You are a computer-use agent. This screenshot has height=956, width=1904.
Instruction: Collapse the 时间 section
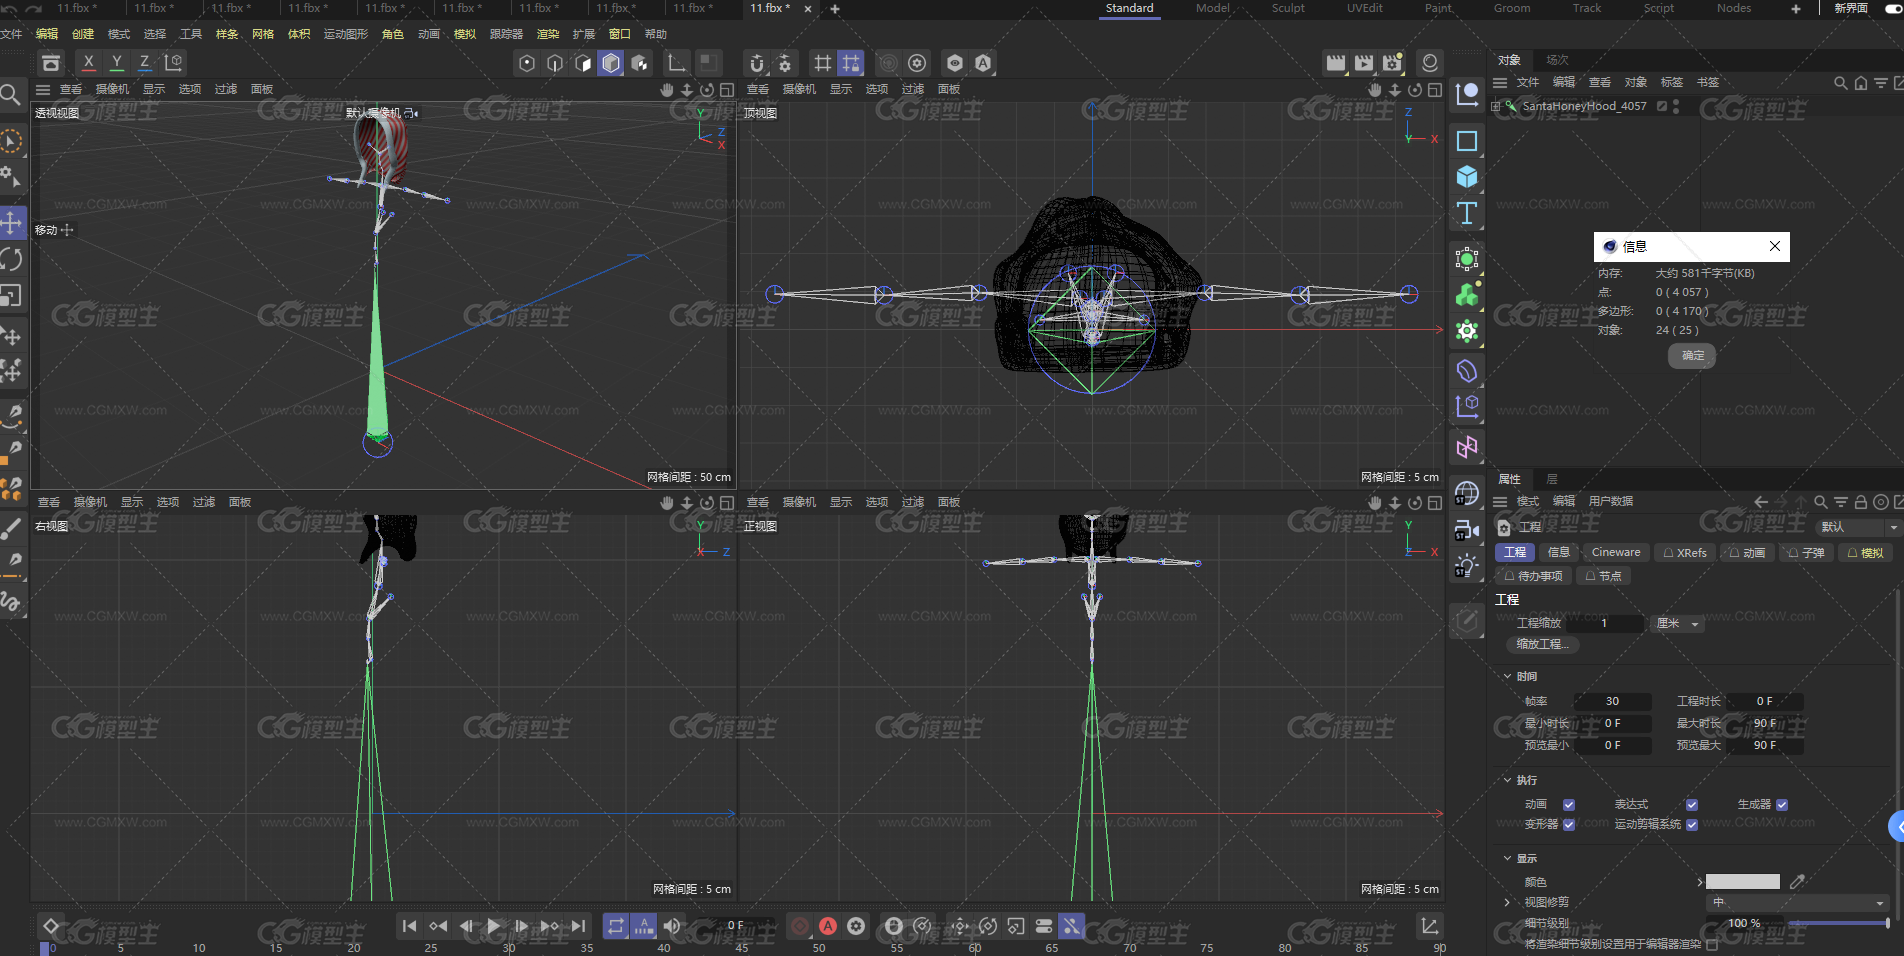(x=1508, y=677)
